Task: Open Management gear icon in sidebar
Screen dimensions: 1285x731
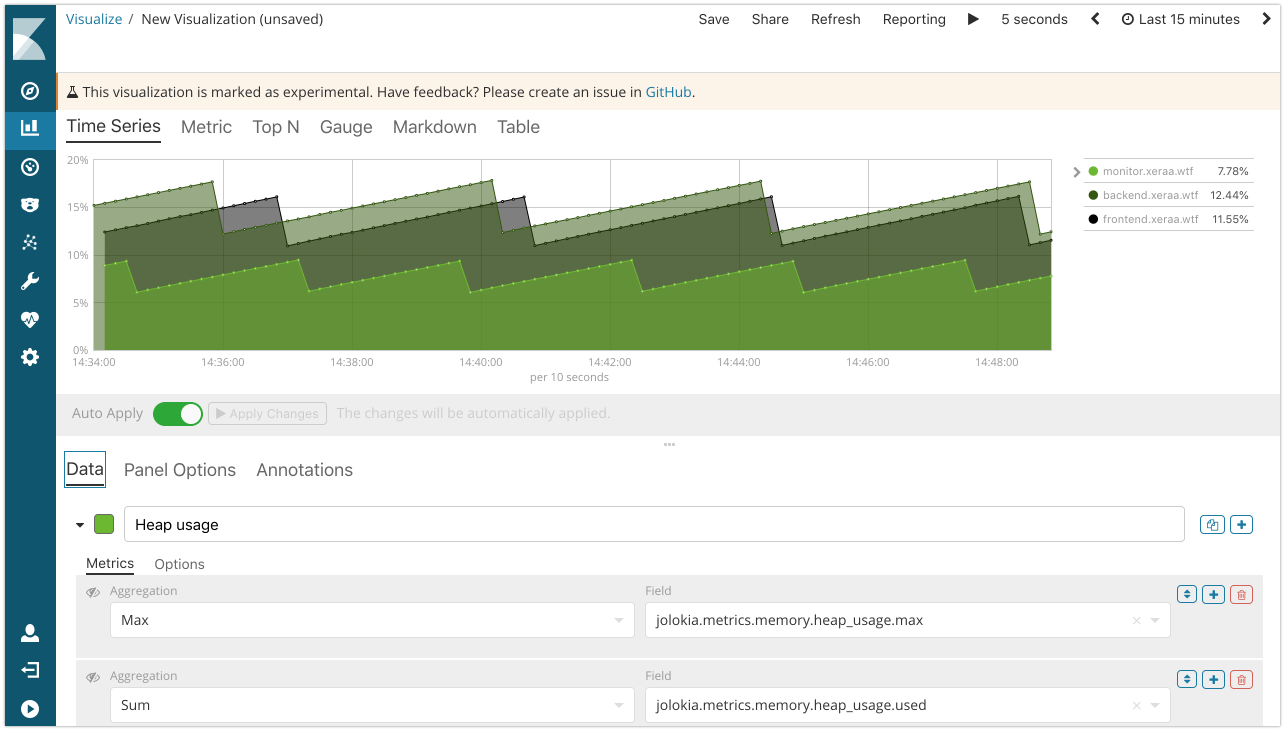Action: [x=30, y=357]
